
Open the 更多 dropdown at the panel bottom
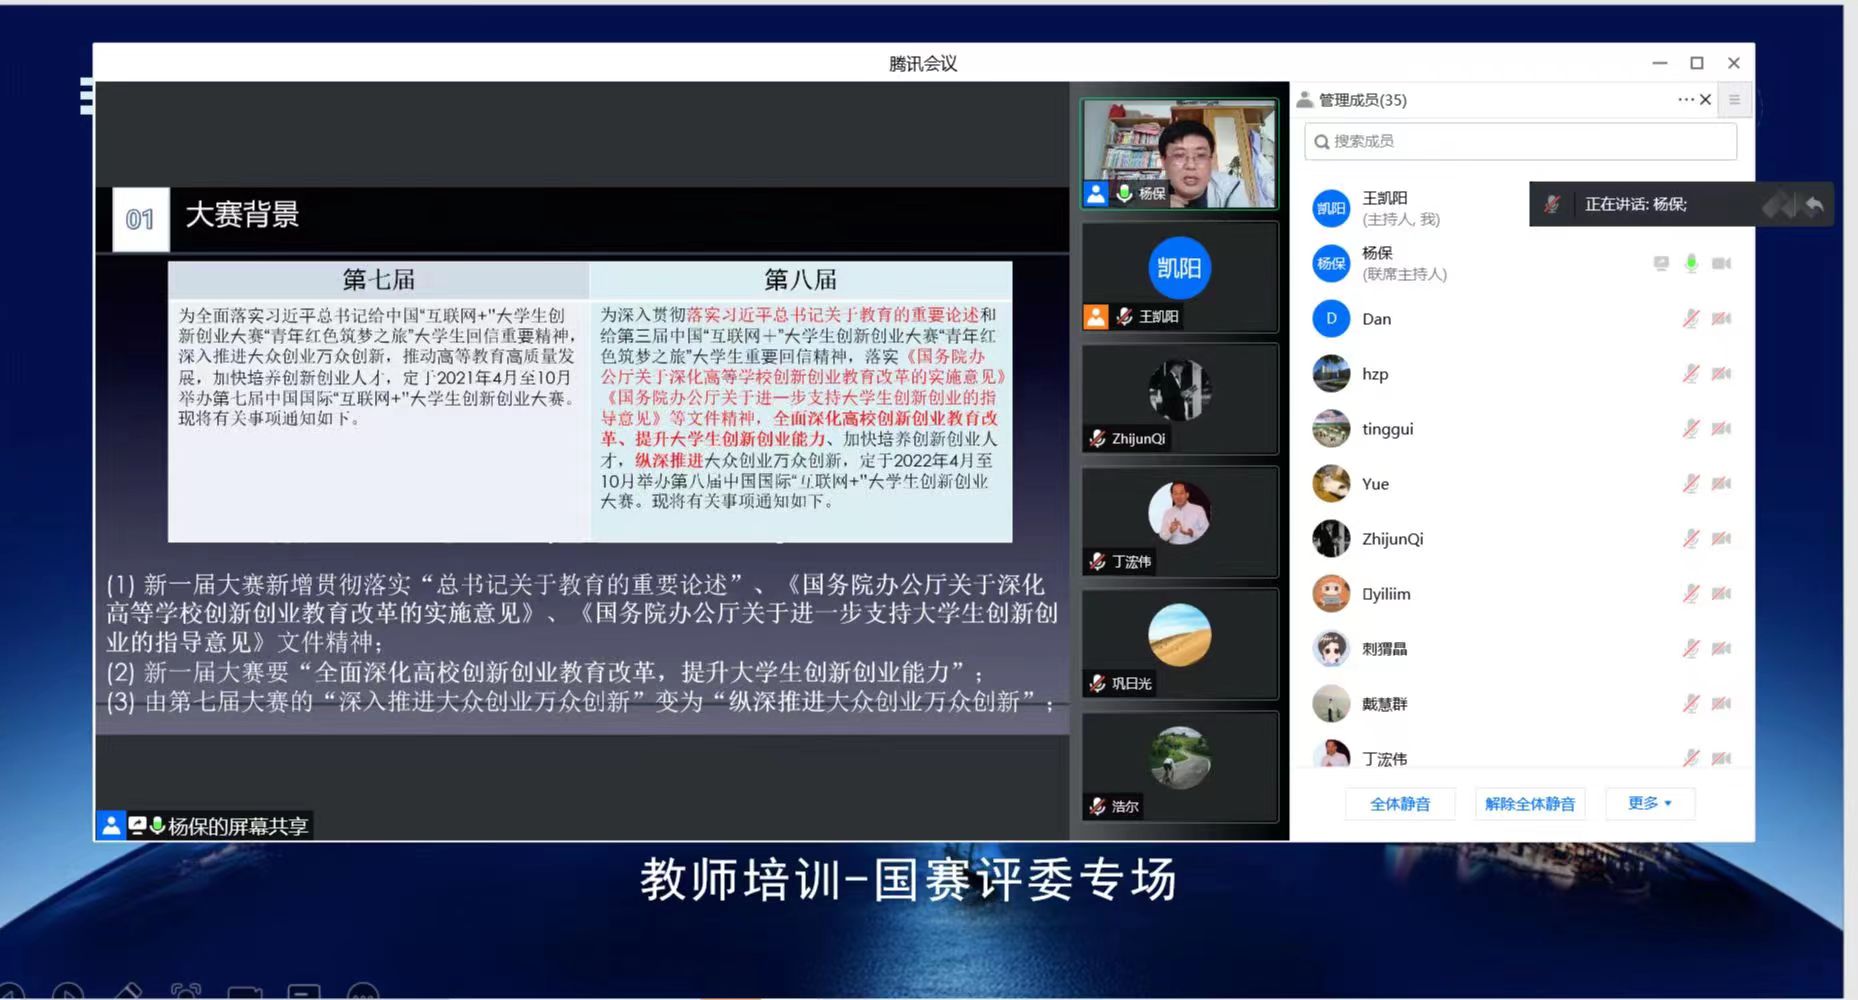[x=1648, y=803]
